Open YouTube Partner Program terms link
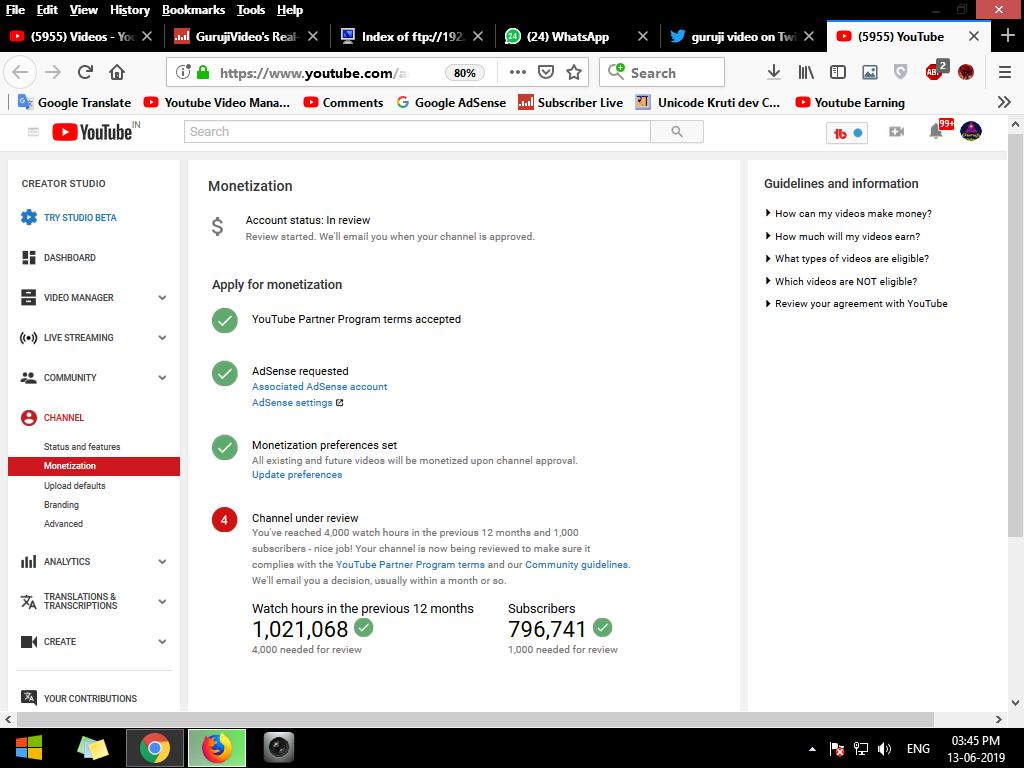The width and height of the screenshot is (1024, 768). (410, 564)
